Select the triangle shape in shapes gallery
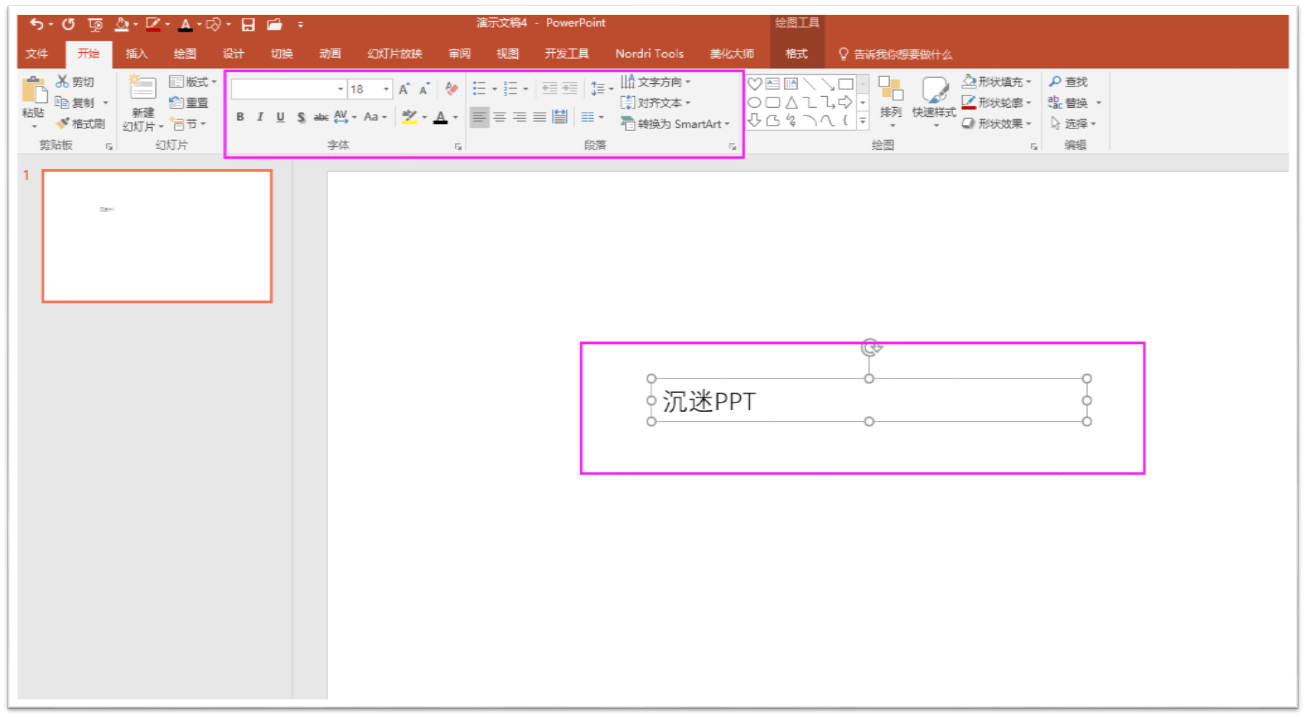The height and width of the screenshot is (718, 1306). 791,103
